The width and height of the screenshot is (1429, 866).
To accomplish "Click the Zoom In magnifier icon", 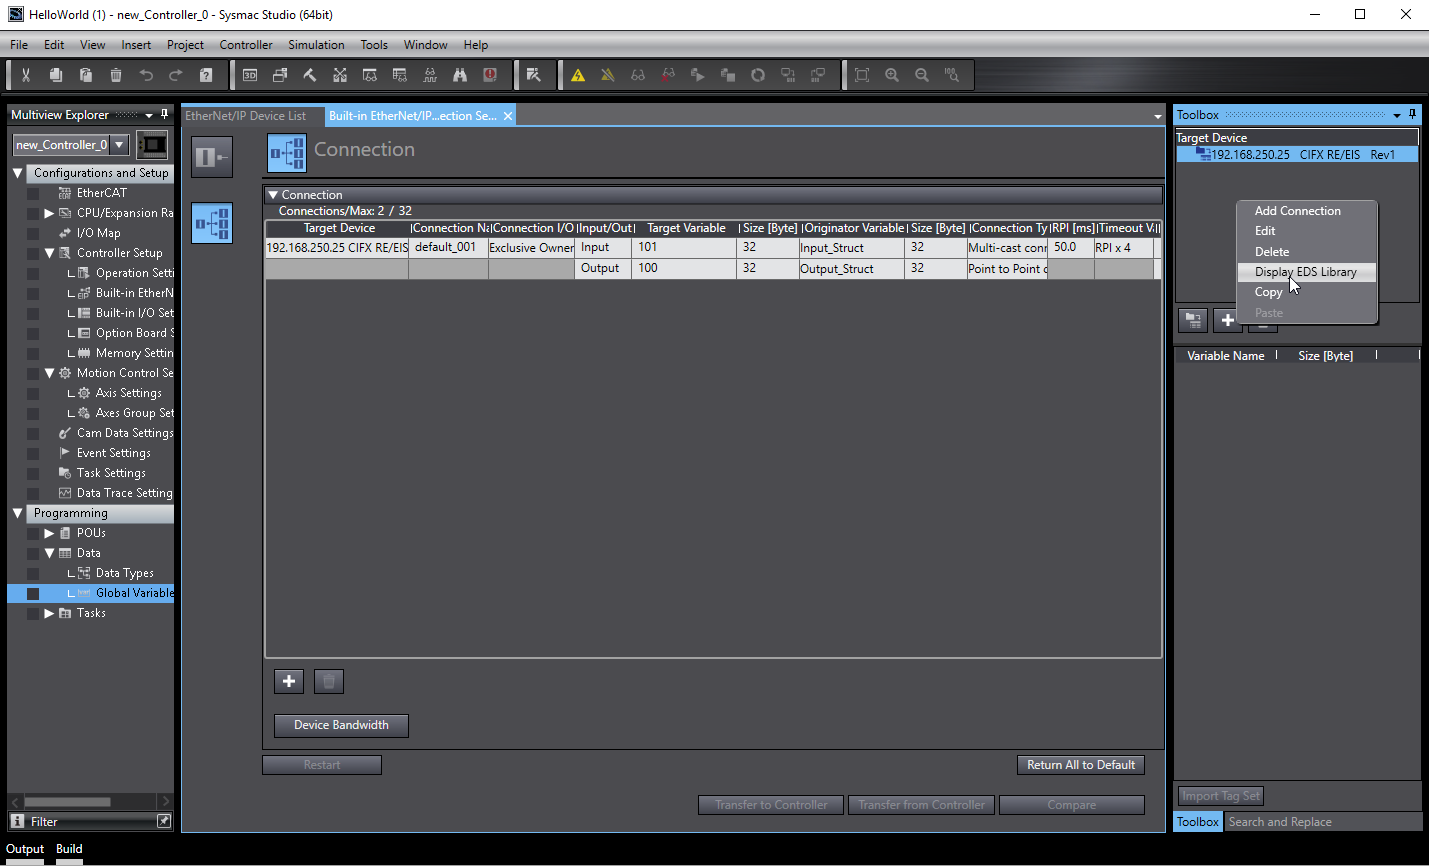I will (892, 75).
